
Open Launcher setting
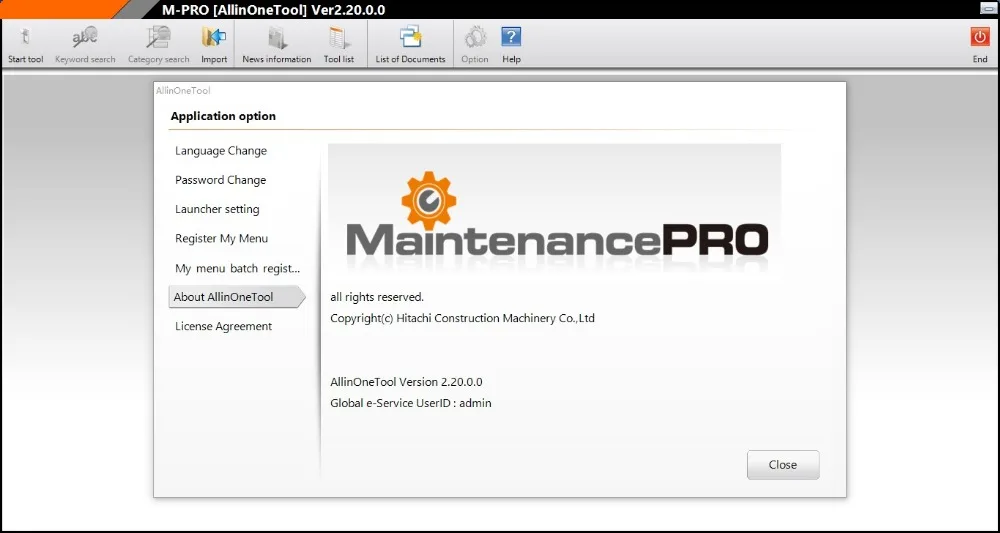(x=217, y=209)
